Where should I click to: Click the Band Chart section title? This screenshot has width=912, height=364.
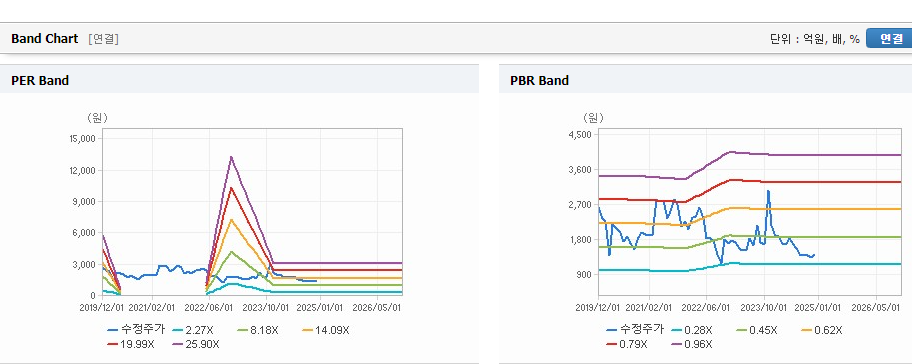click(x=44, y=38)
